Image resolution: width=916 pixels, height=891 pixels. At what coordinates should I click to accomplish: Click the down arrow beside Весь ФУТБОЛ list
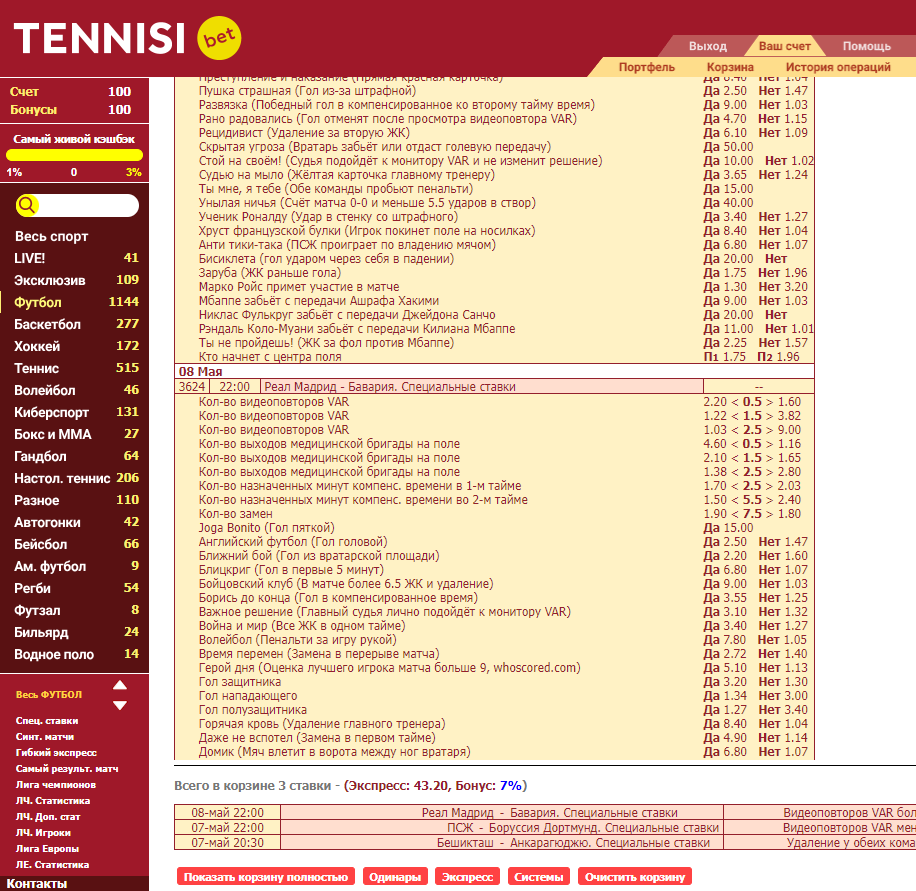[120, 705]
